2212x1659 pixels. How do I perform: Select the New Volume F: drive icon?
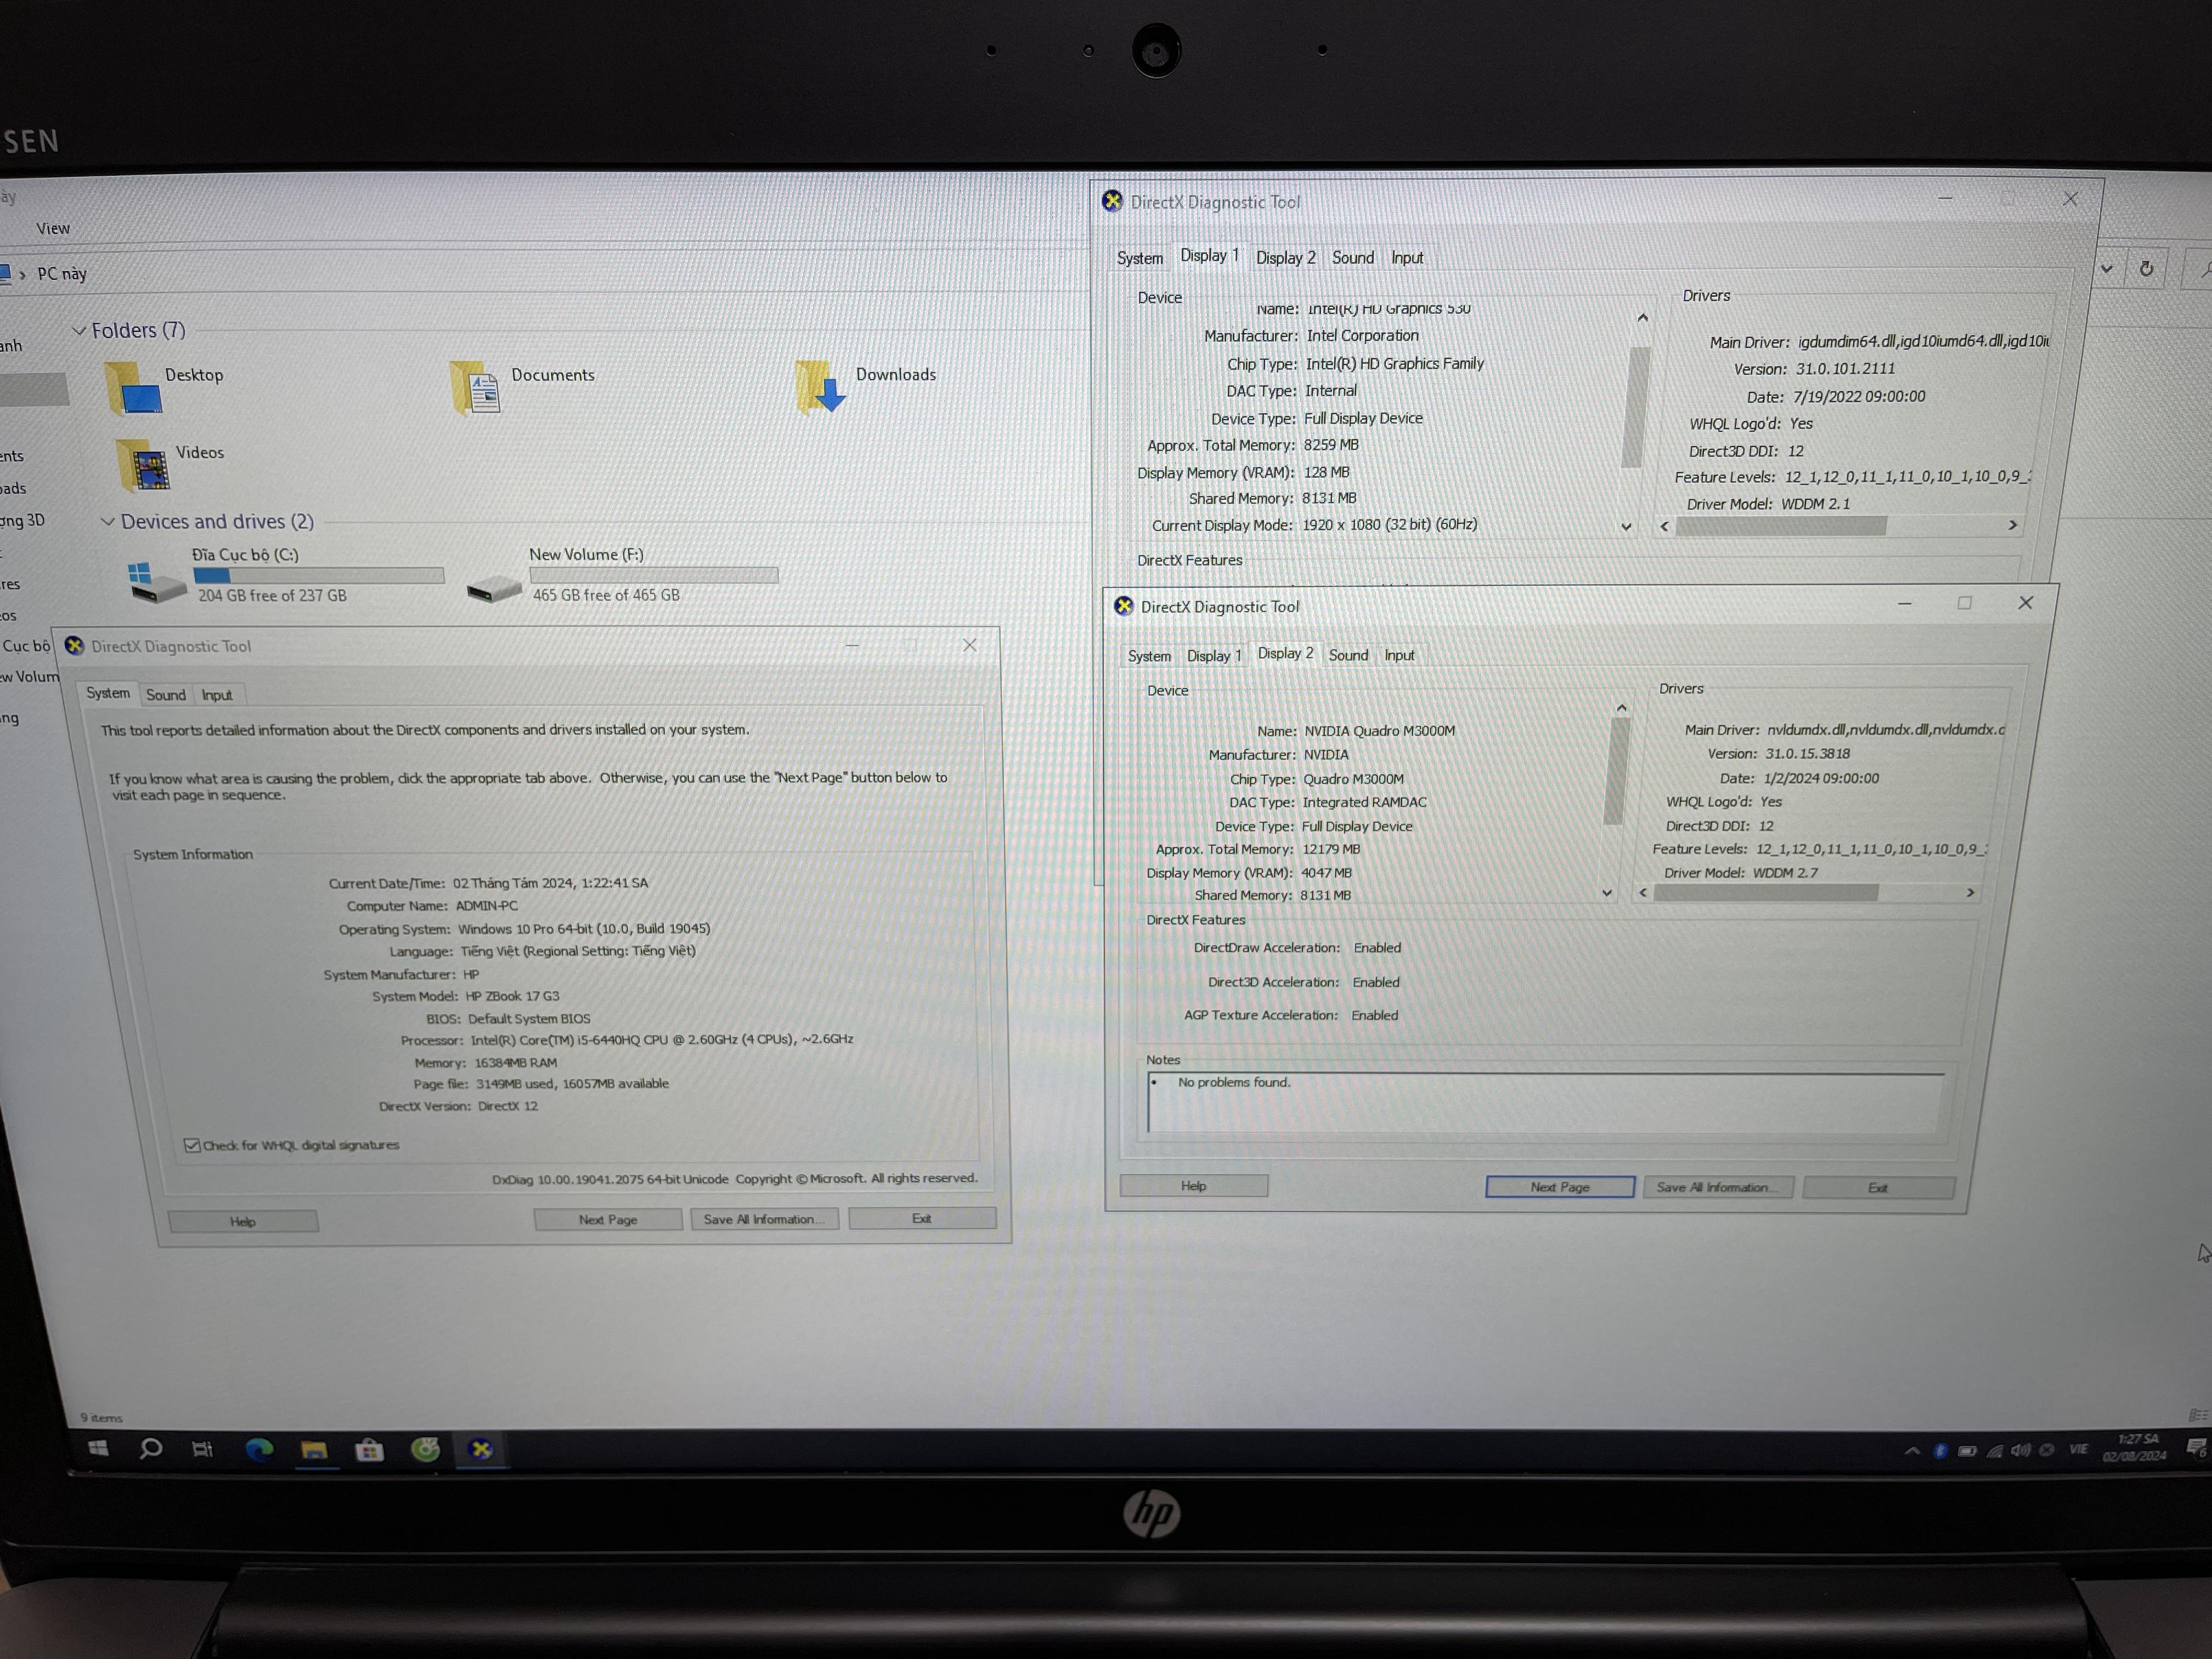494,588
